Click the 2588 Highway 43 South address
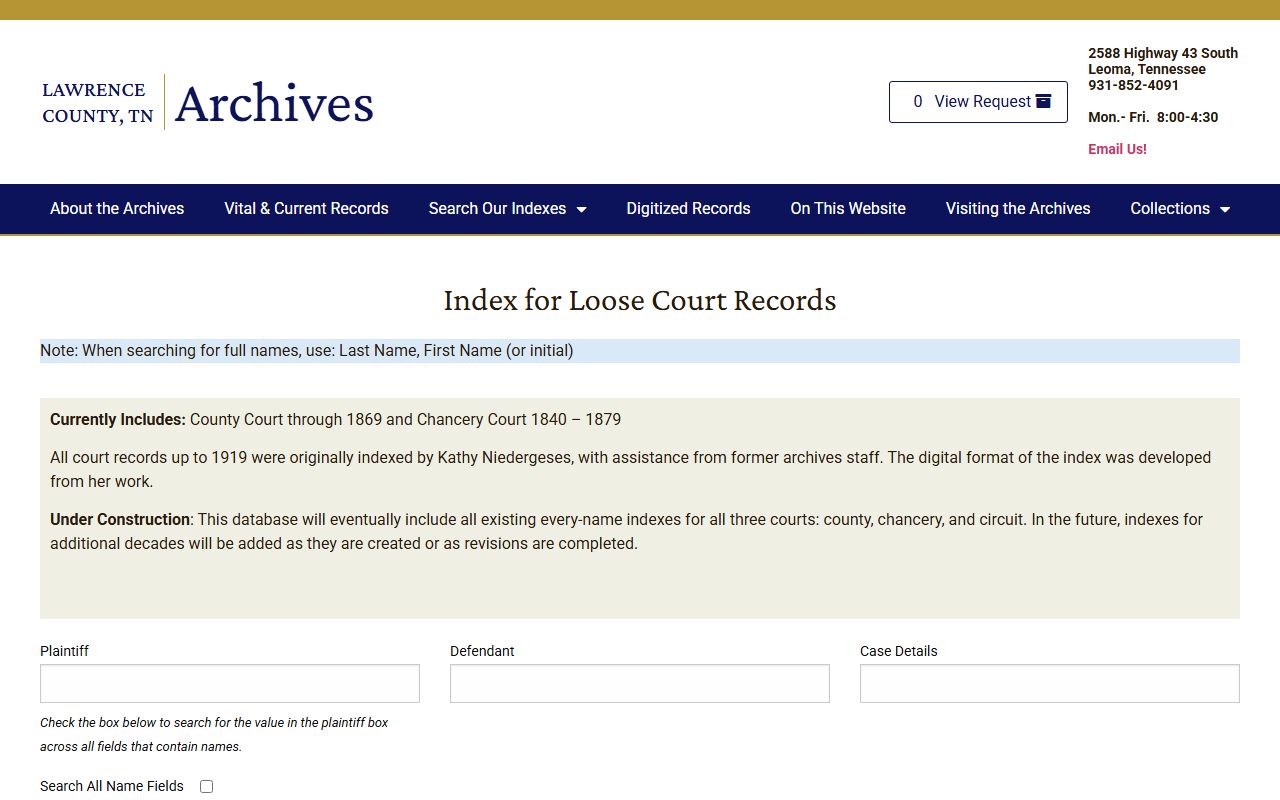Screen dimensions: 1280x800 pos(1163,53)
